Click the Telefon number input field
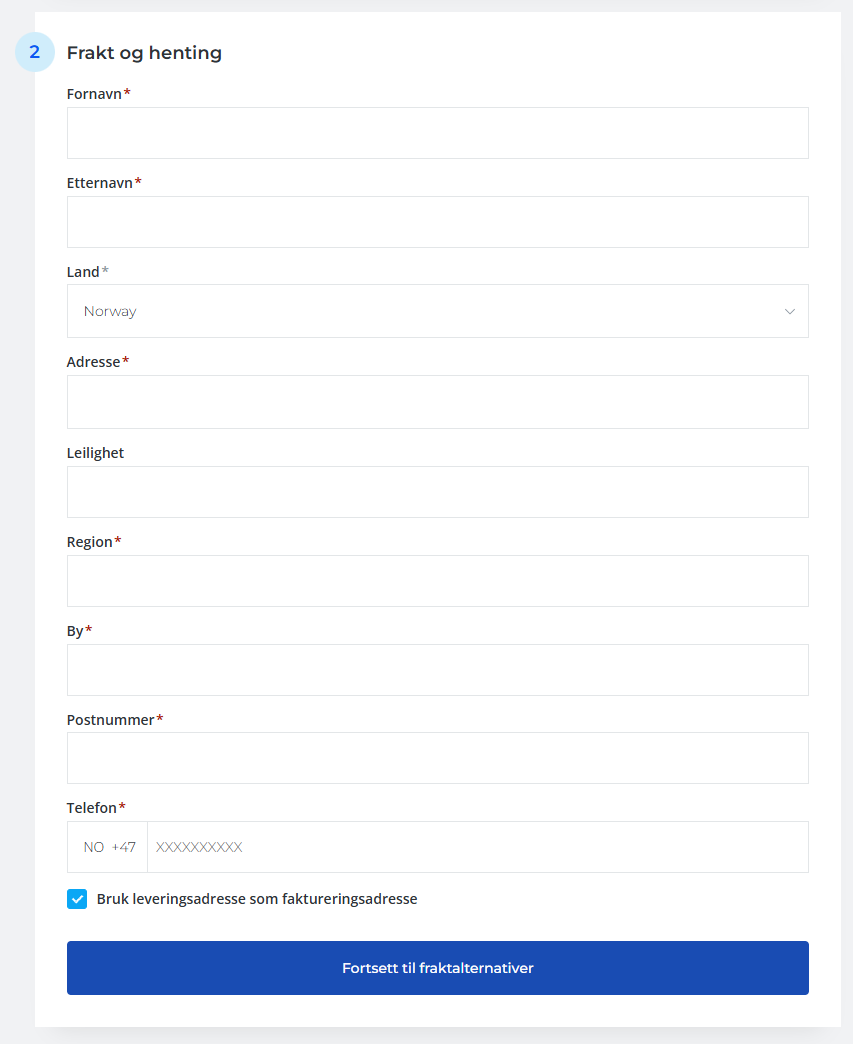 [x=477, y=847]
